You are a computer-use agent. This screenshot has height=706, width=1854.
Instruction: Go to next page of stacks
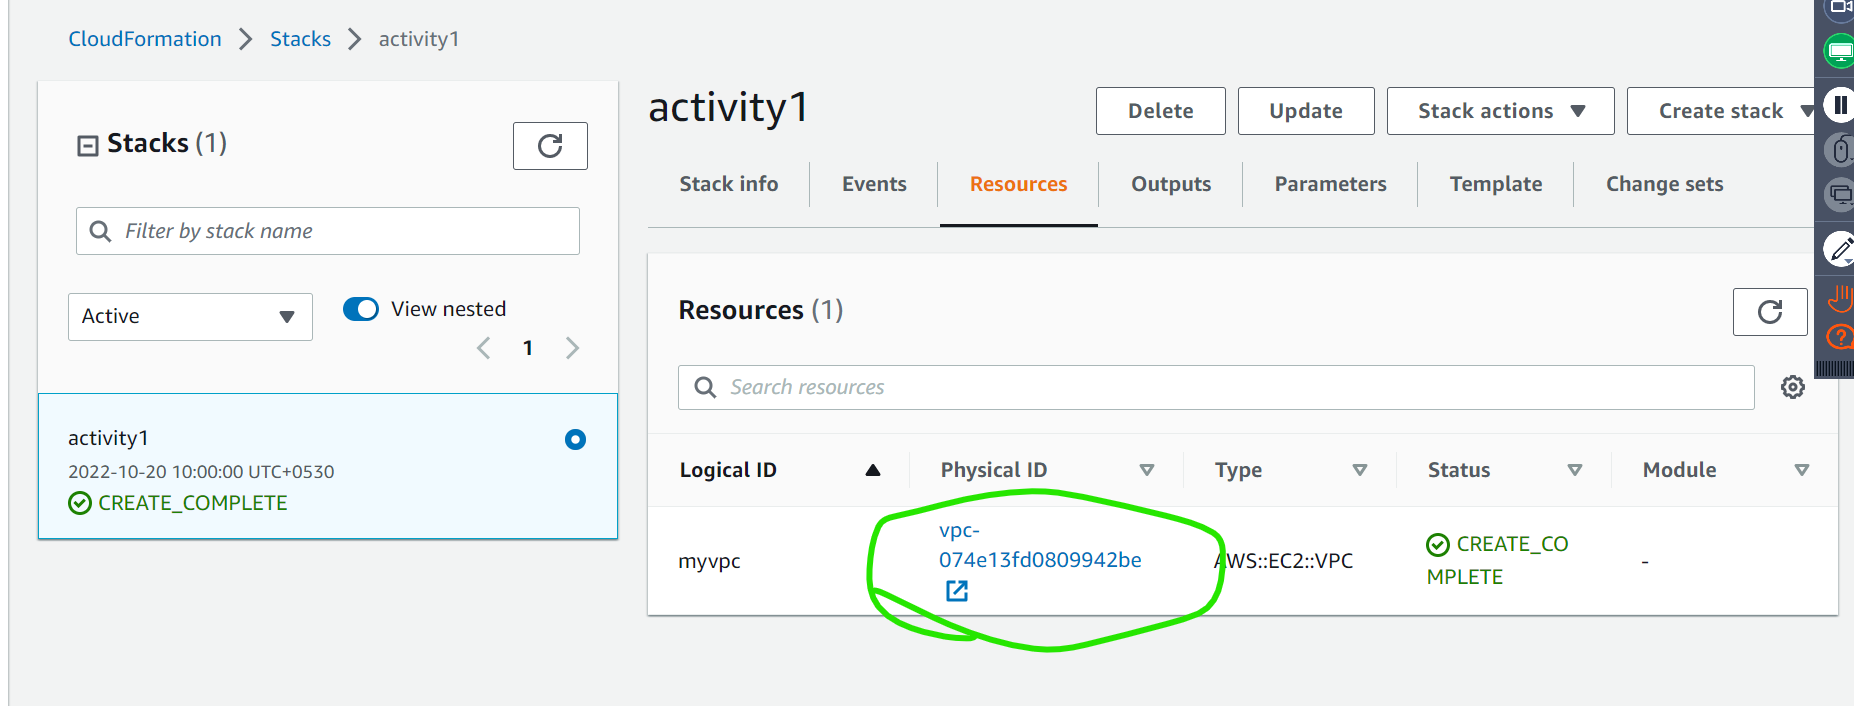[572, 348]
